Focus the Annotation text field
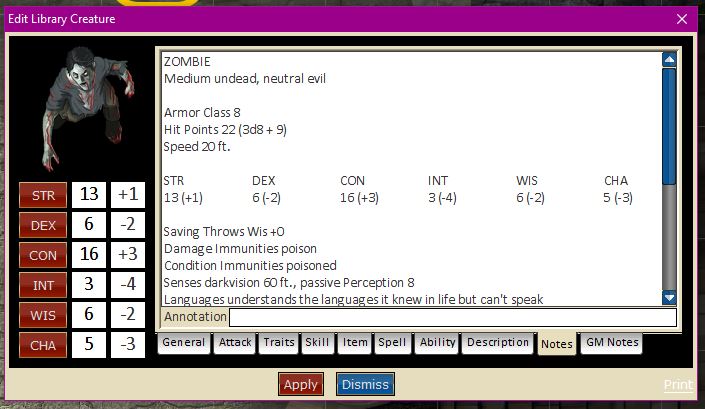This screenshot has width=705, height=409. point(453,317)
